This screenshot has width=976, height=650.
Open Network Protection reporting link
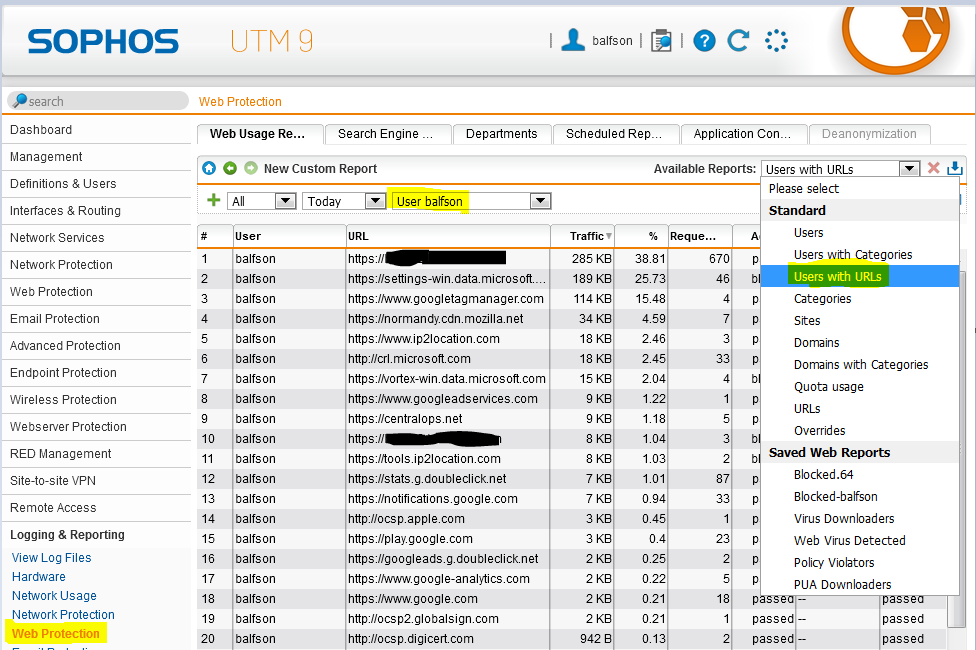tap(63, 615)
